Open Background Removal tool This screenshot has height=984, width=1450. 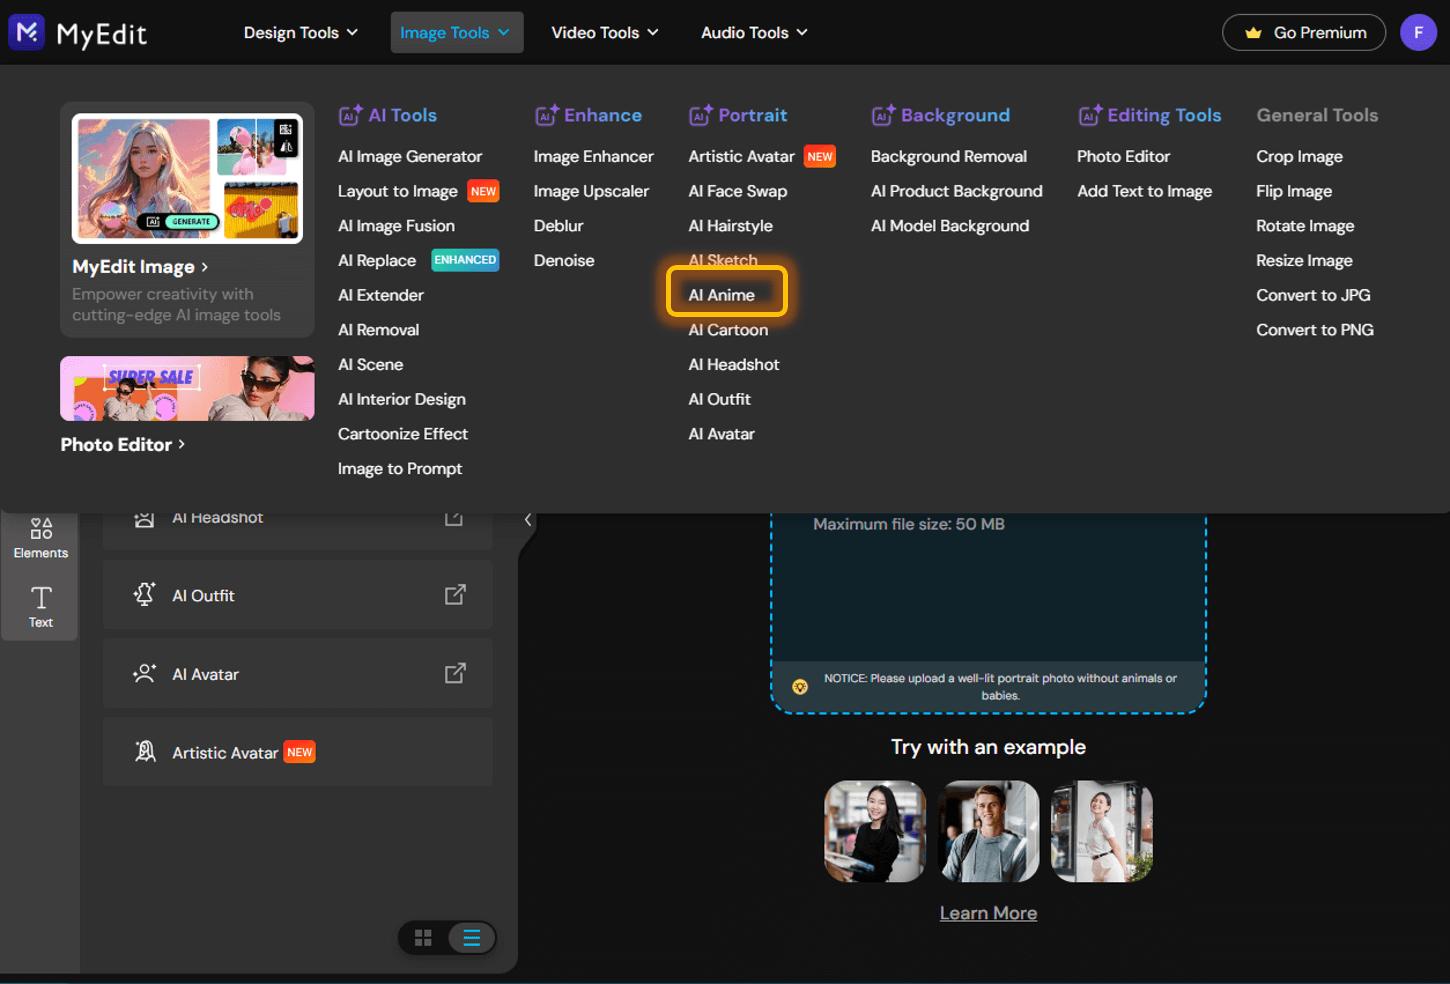(949, 157)
